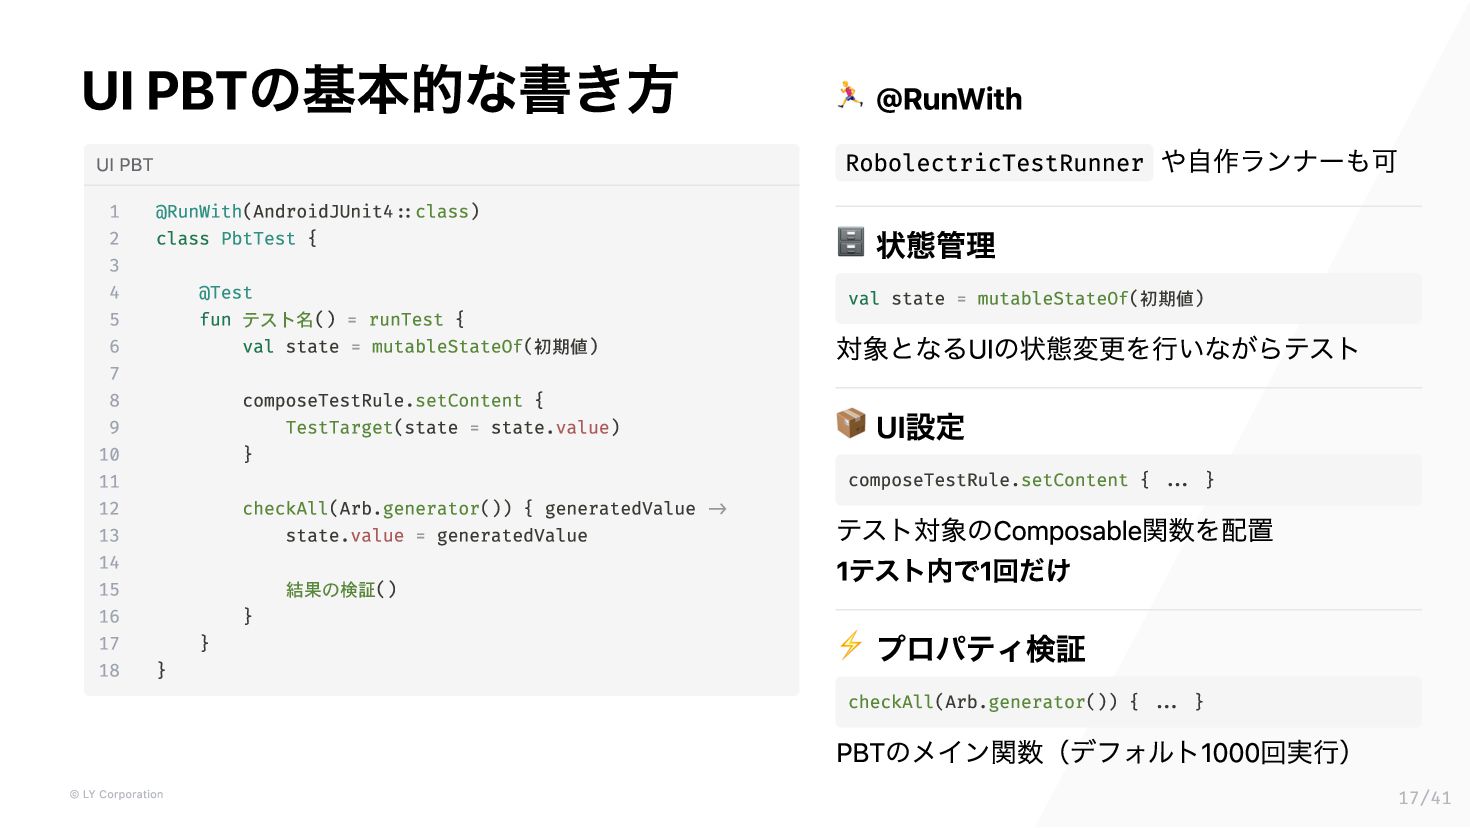Click the checkAll(Arb.generator()) snippet box

(1128, 702)
